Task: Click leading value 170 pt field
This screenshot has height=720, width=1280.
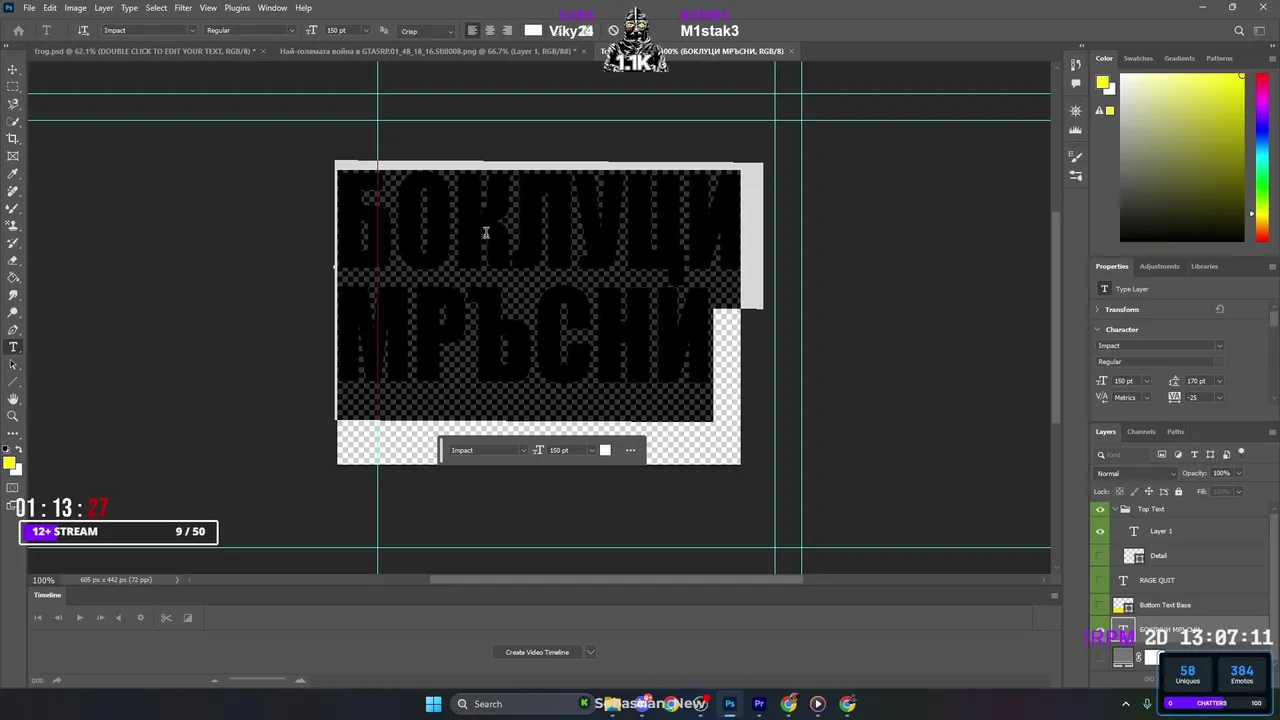Action: point(1197,381)
